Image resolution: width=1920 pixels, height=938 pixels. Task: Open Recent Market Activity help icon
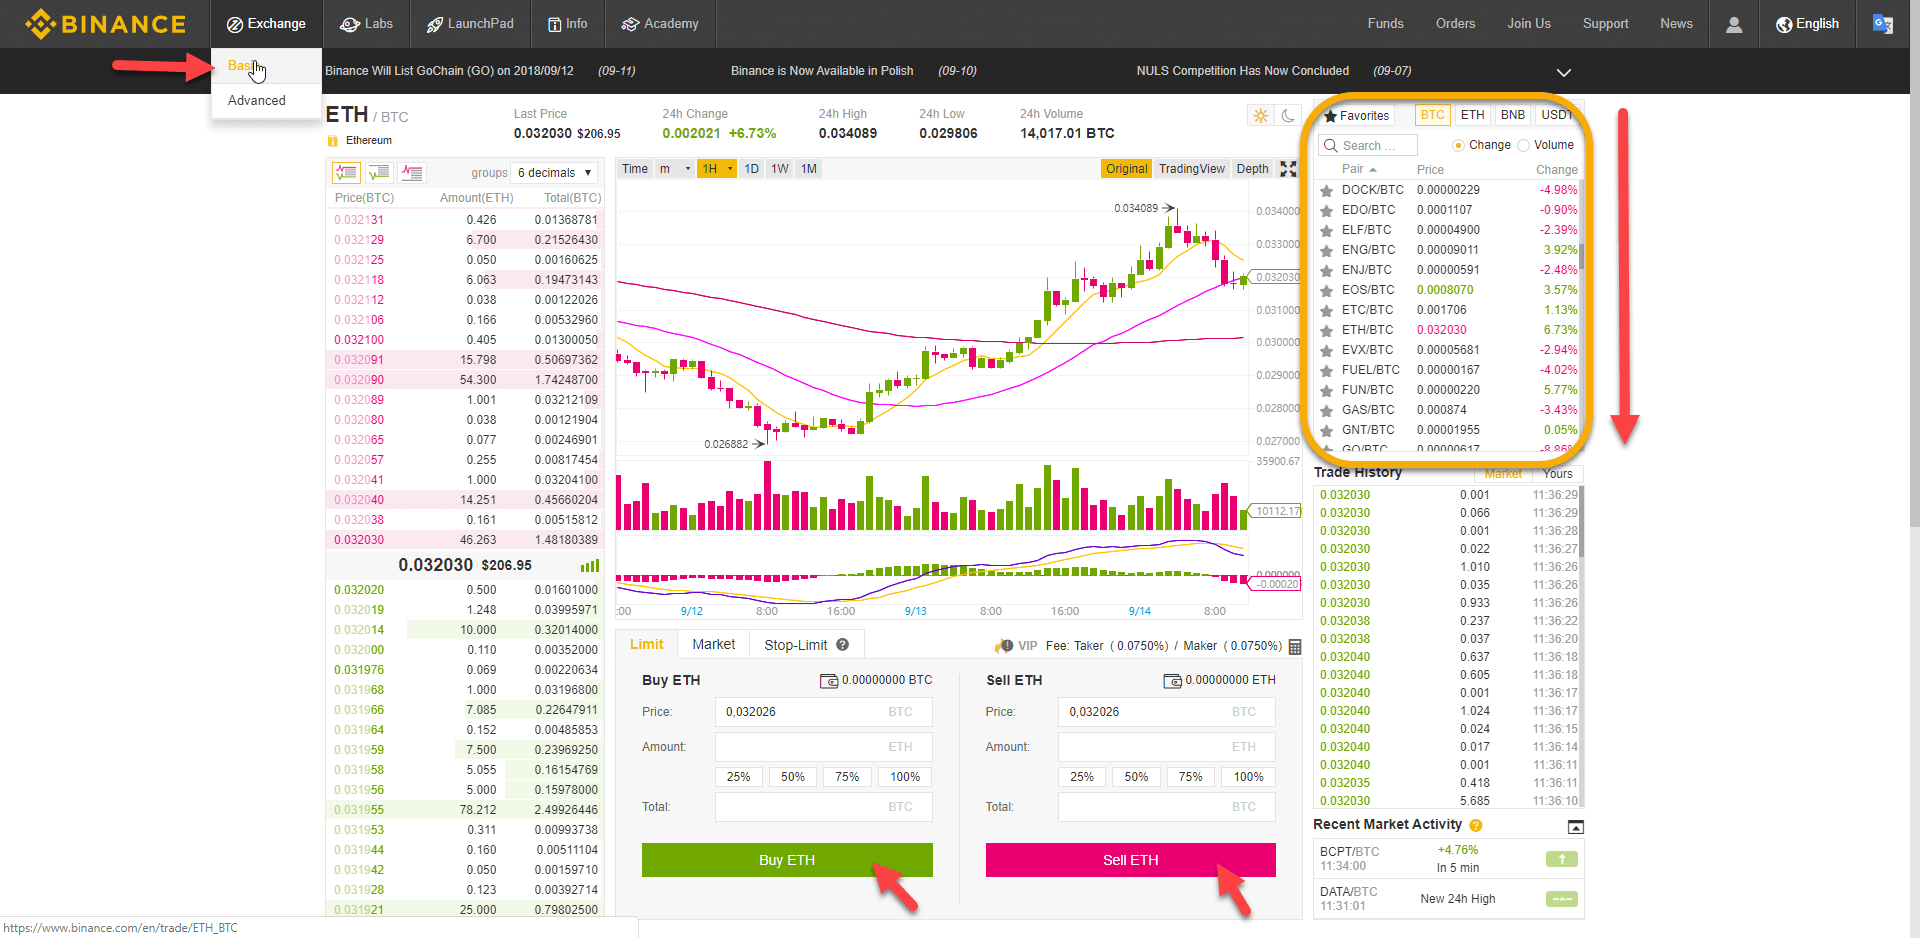1476,825
